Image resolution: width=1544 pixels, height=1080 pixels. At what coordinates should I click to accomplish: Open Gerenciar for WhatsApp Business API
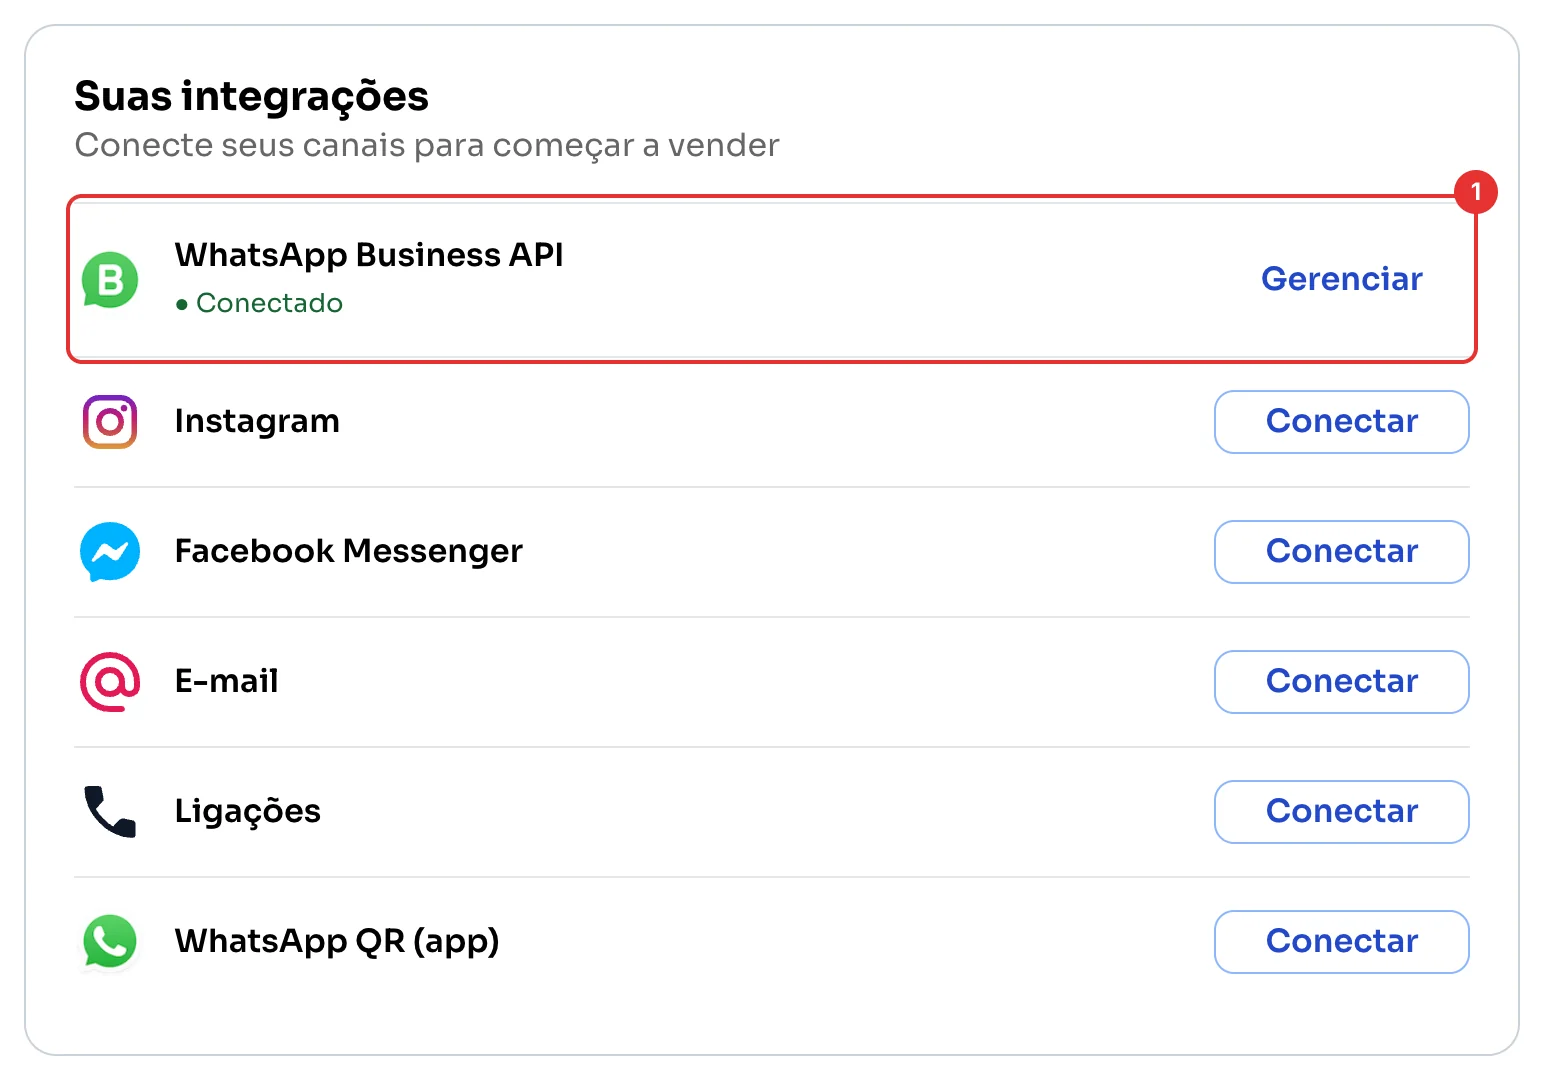coord(1341,279)
